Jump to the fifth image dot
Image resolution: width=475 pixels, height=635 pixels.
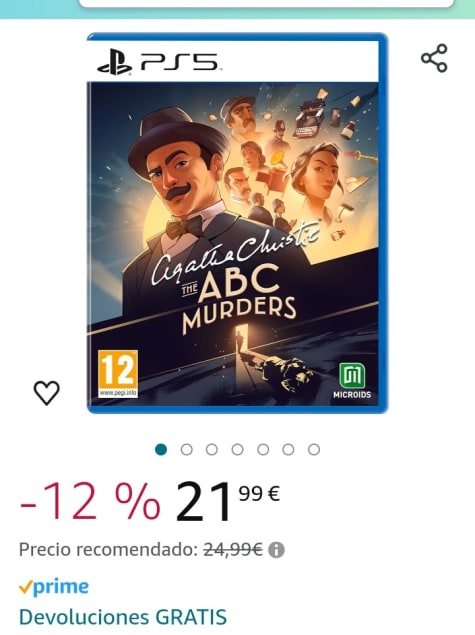(263, 450)
